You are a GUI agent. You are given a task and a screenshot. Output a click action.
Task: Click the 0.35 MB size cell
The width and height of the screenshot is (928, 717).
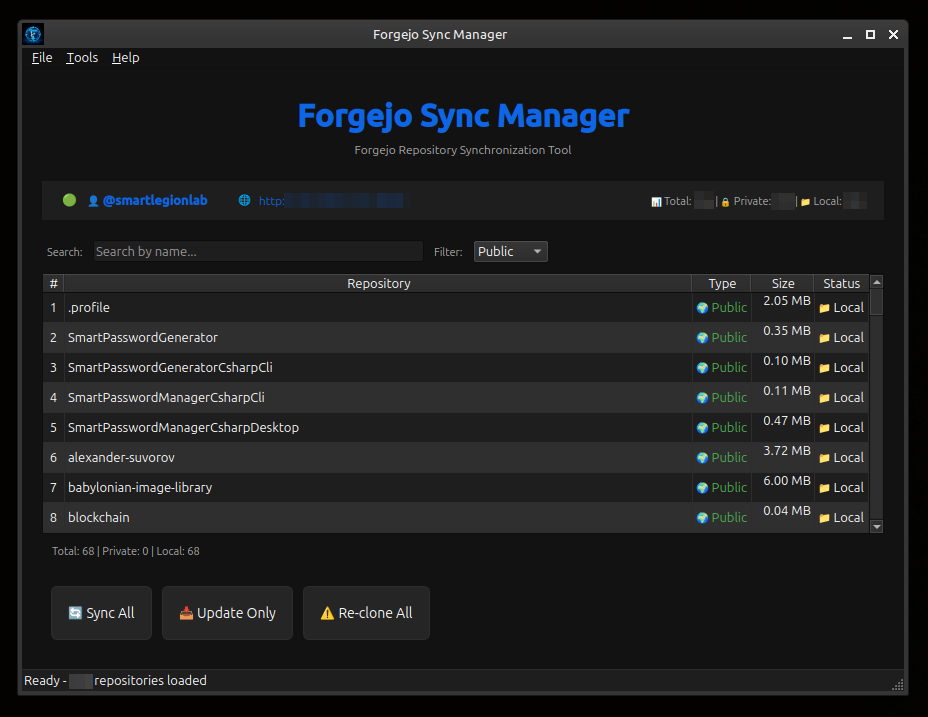pos(783,337)
